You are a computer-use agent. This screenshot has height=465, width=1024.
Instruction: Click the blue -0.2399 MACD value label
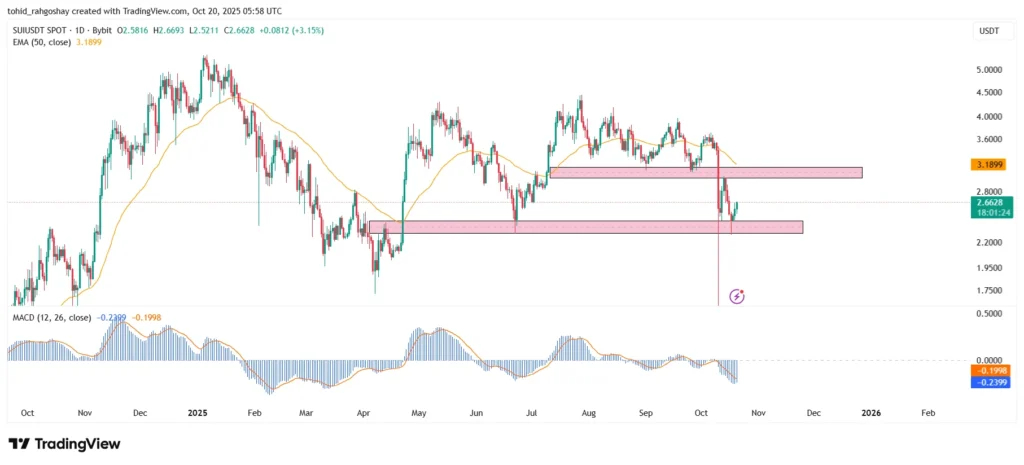click(989, 381)
